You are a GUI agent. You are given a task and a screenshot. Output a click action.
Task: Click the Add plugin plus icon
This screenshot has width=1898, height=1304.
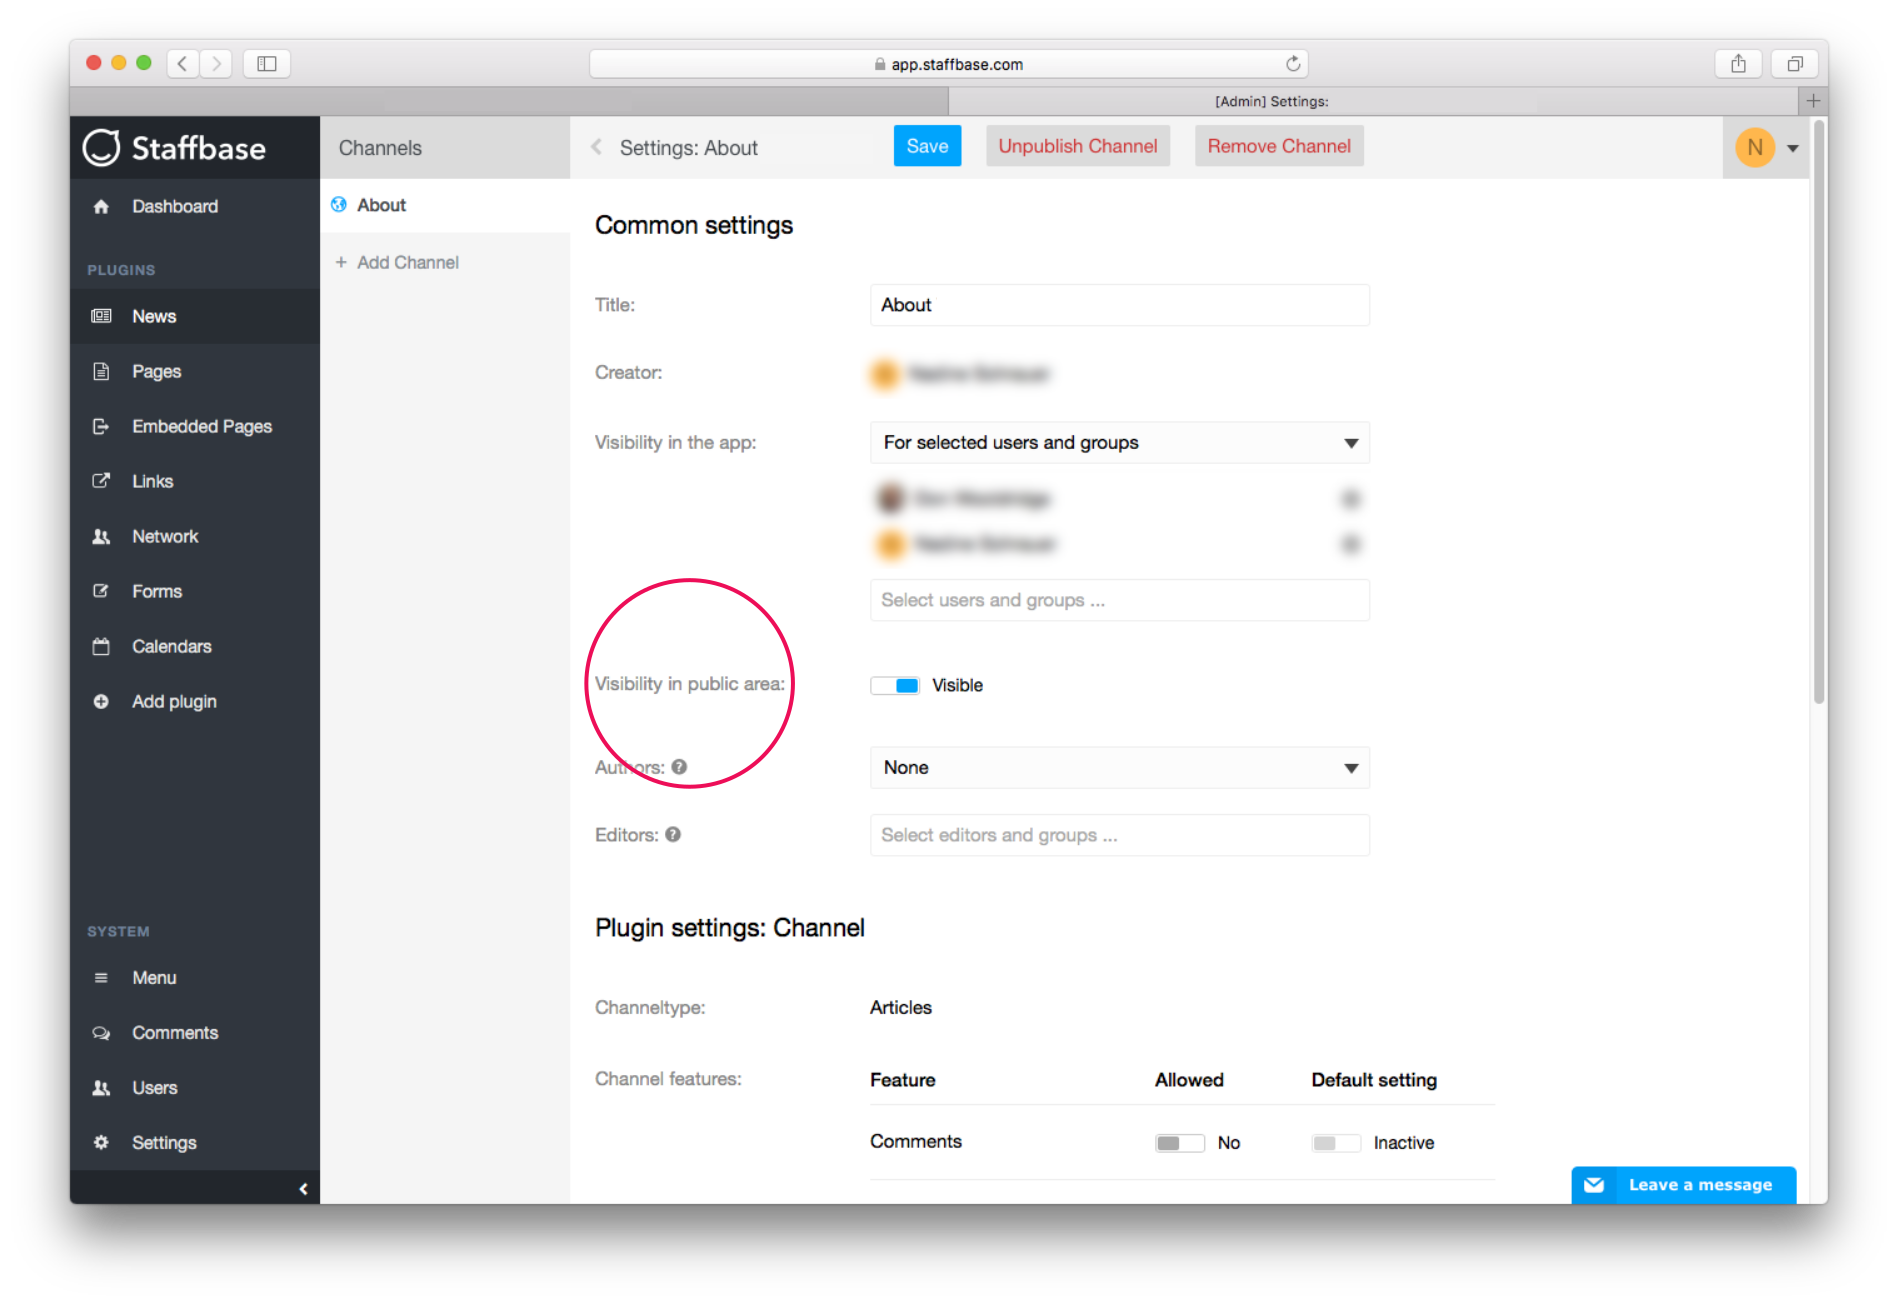point(101,702)
